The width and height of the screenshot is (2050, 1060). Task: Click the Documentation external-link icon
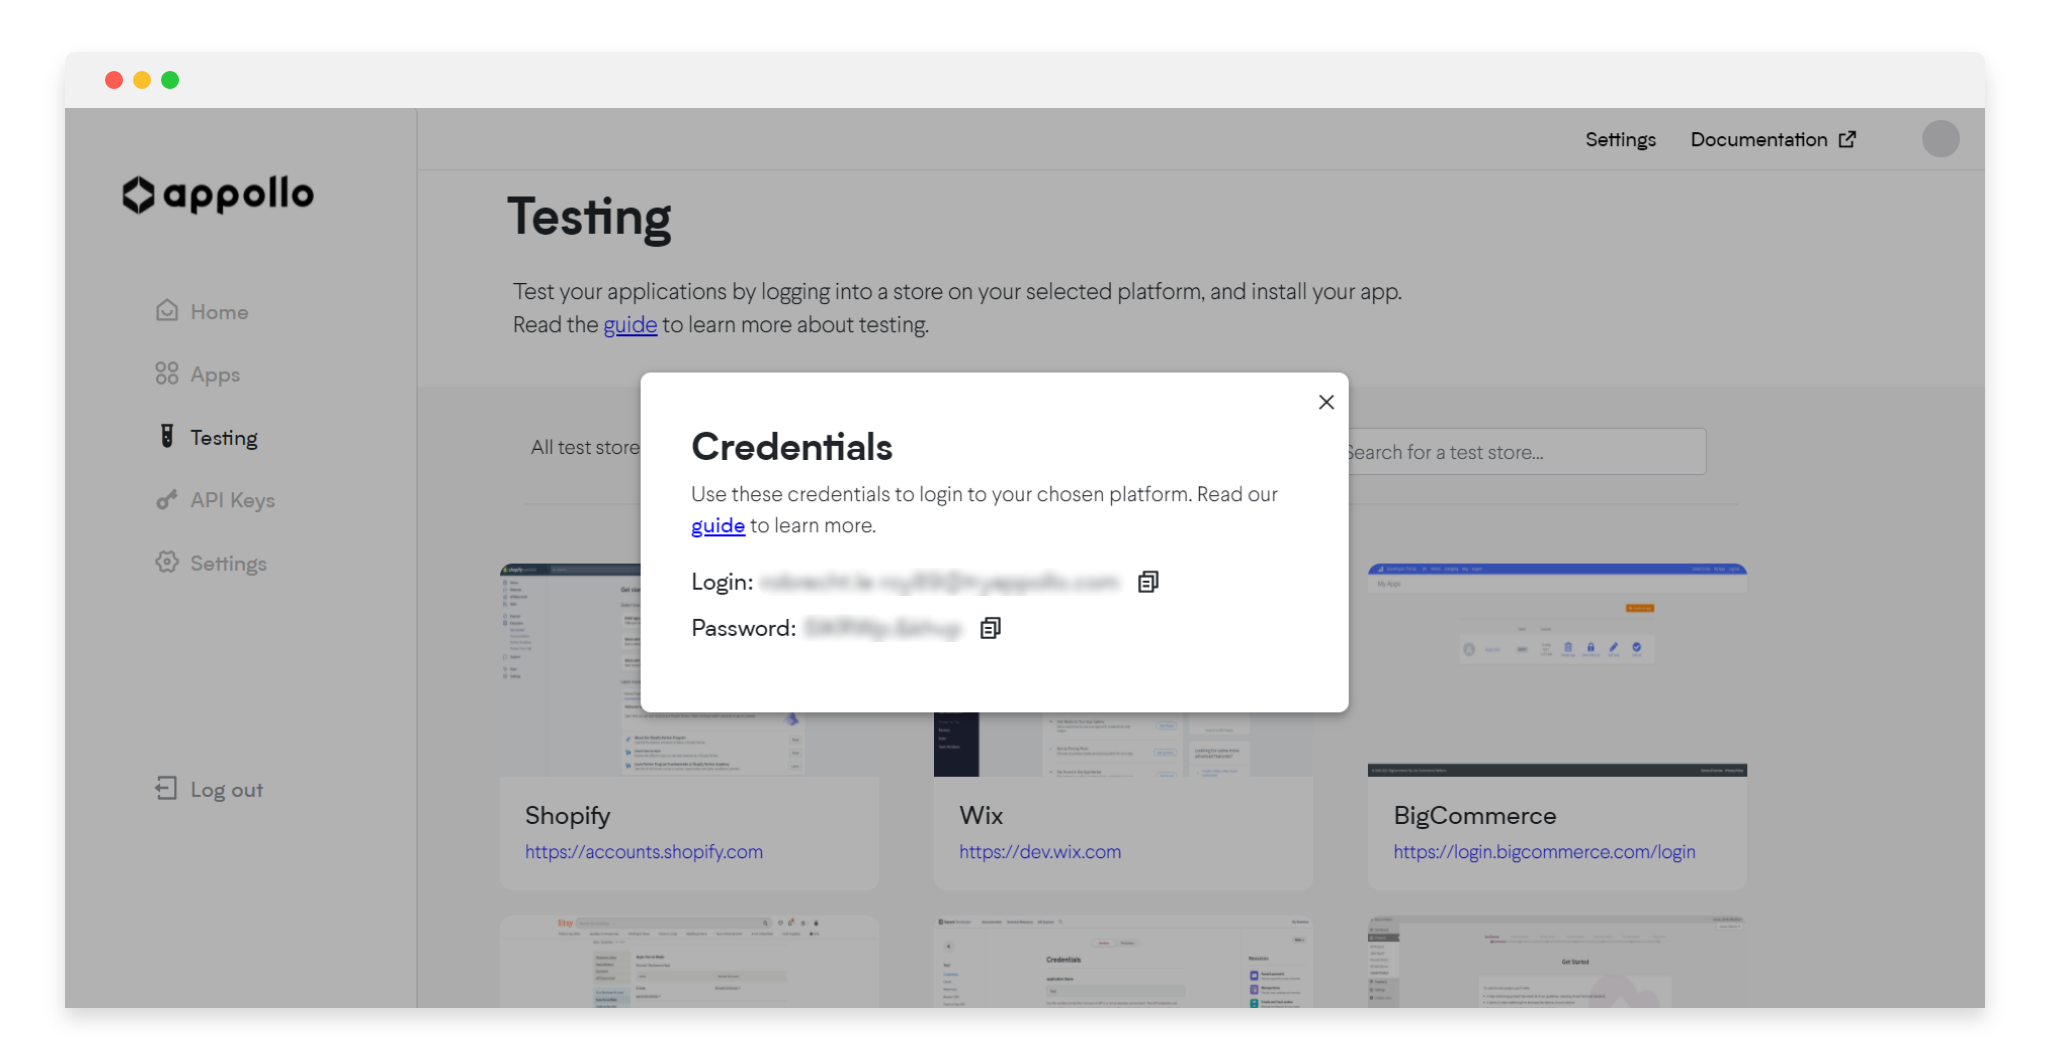click(x=1847, y=139)
